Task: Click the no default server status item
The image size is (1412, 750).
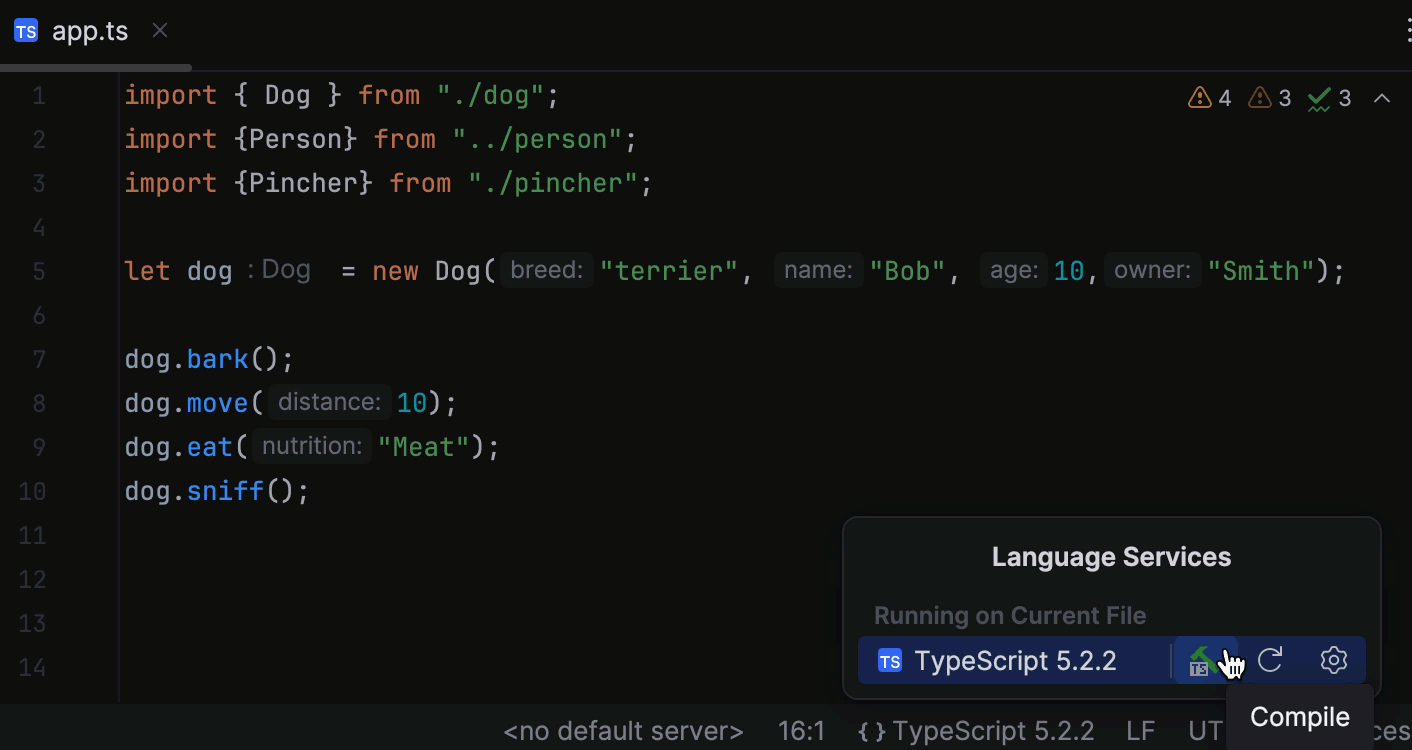Action: (x=622, y=731)
